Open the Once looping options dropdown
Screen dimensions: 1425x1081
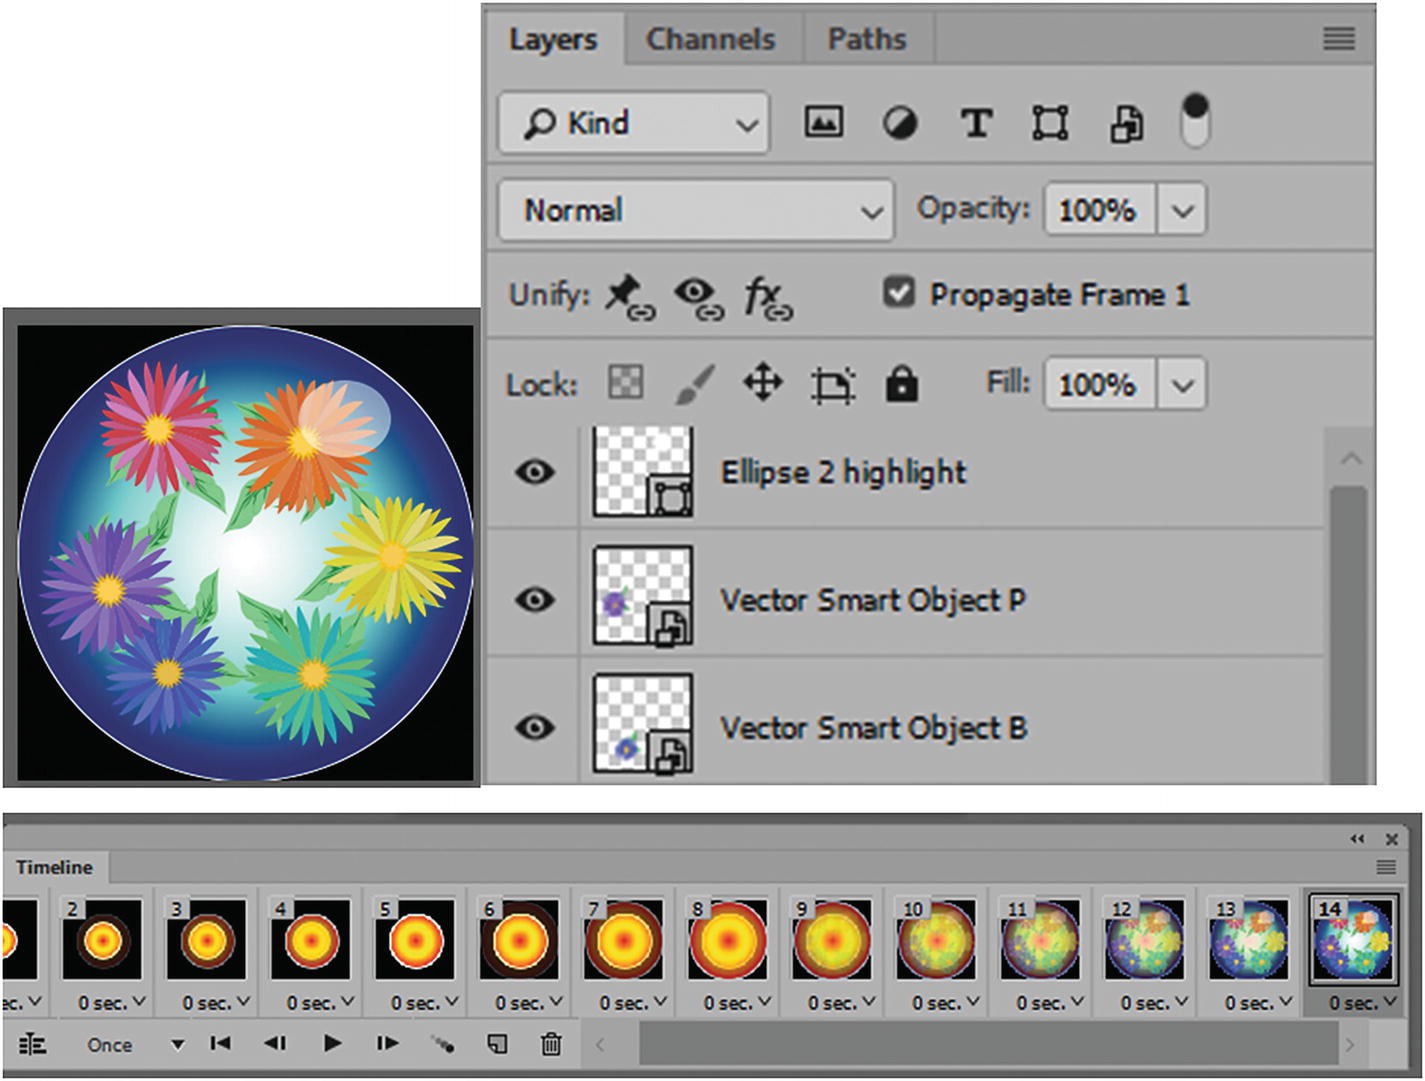coord(176,1044)
